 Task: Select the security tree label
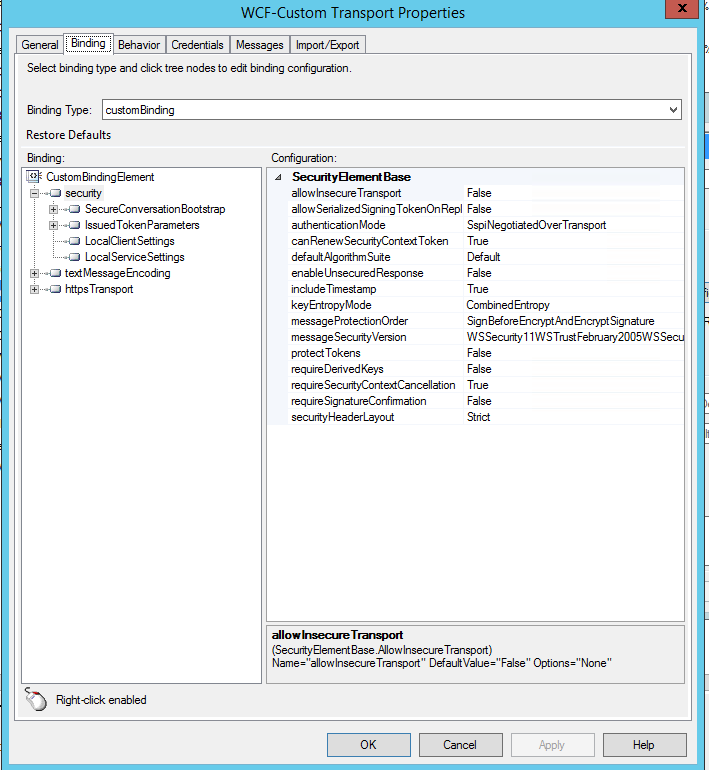(83, 193)
